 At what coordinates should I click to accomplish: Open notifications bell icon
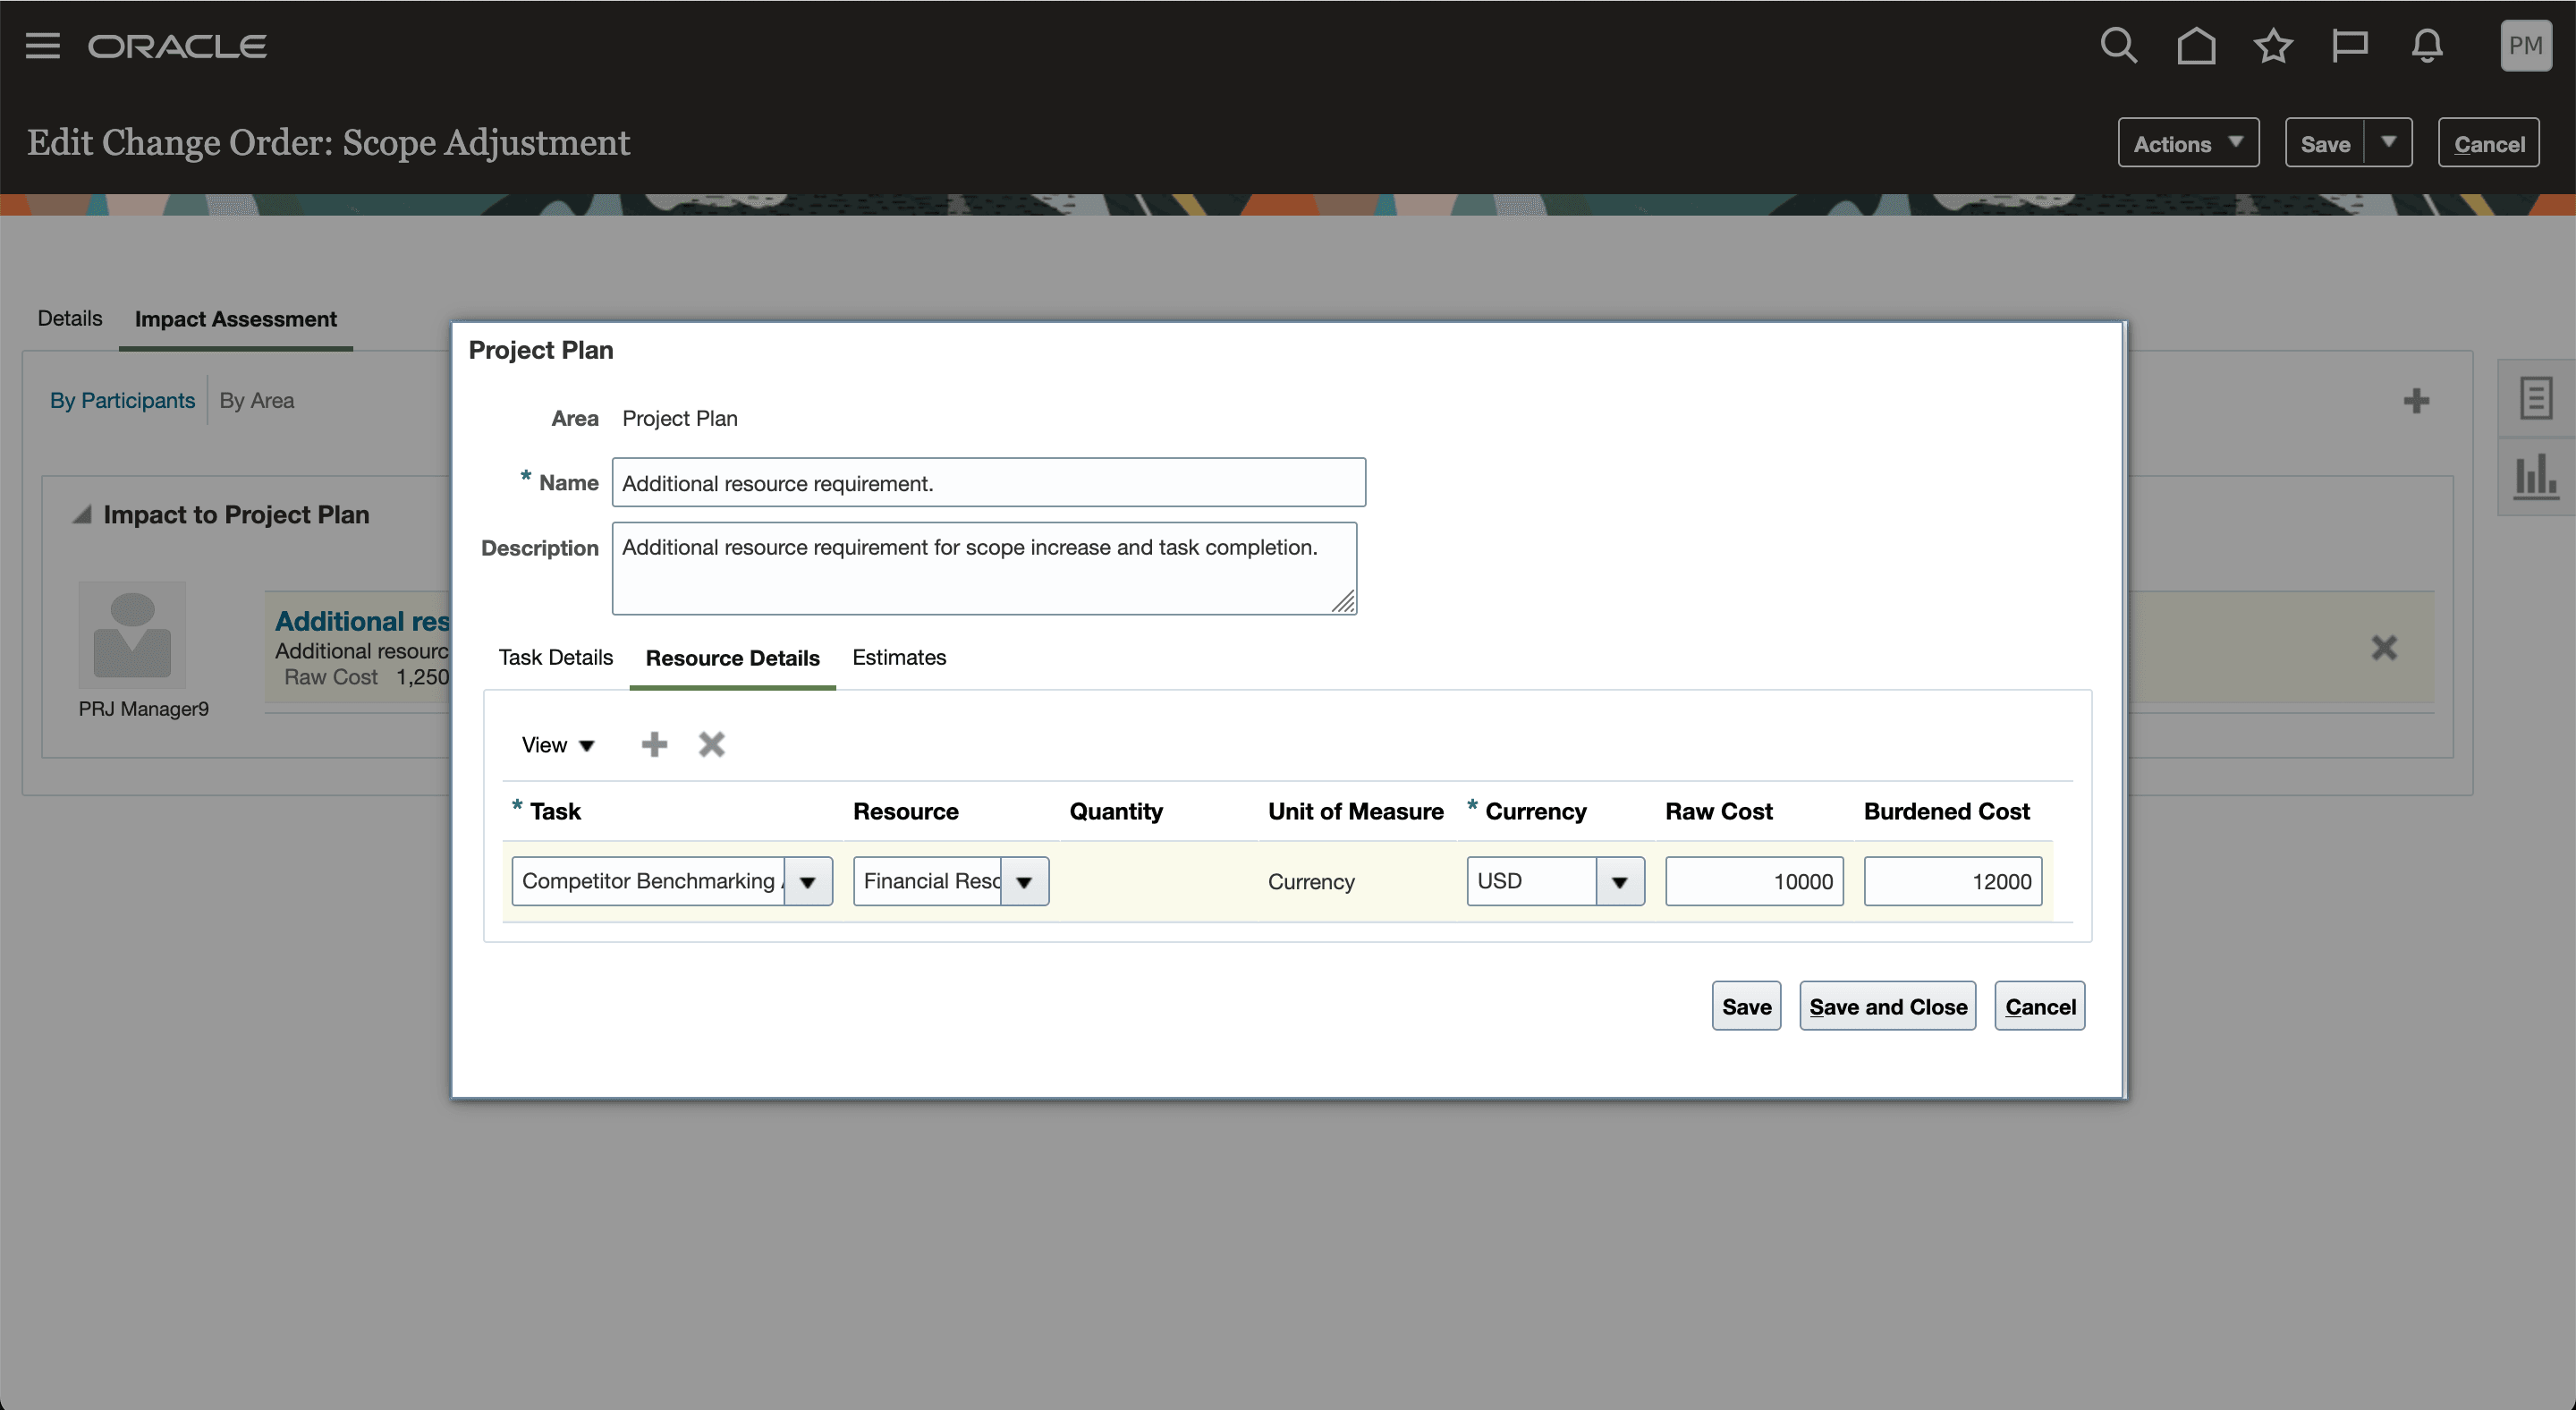tap(2427, 46)
